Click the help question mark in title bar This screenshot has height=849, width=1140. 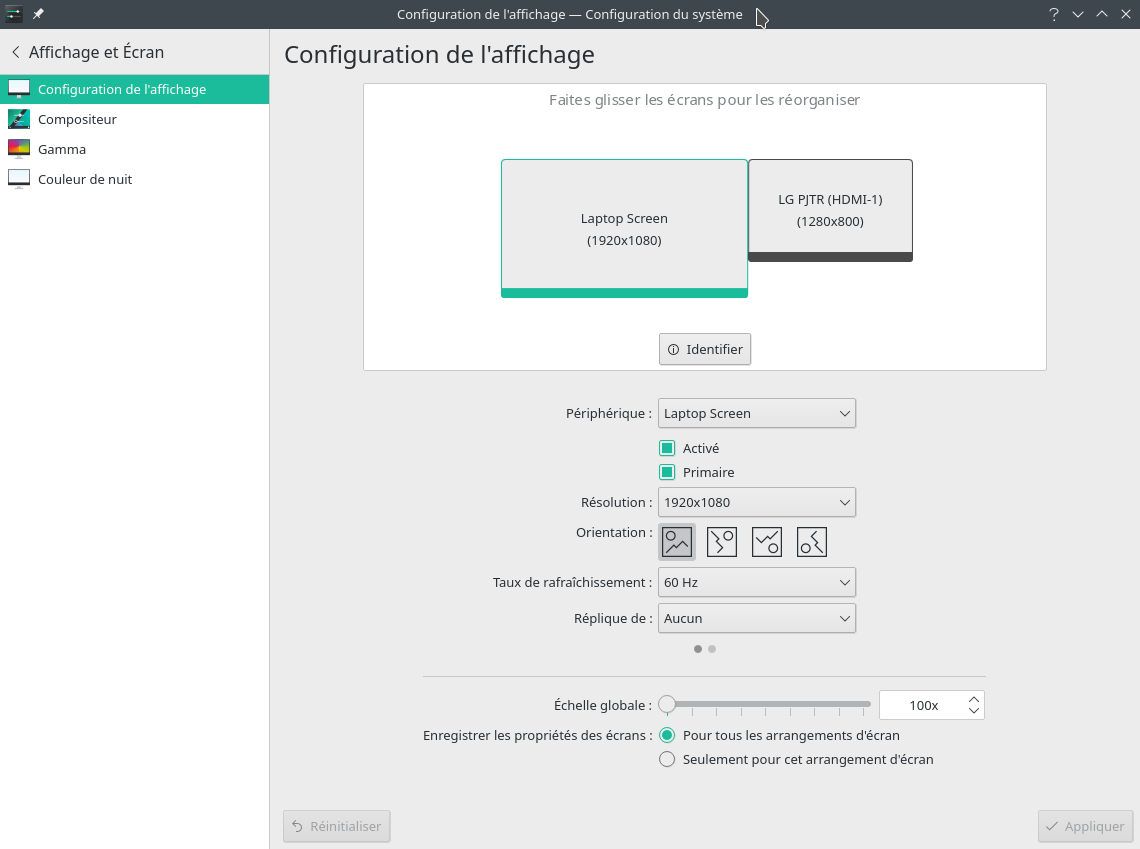pos(1054,14)
